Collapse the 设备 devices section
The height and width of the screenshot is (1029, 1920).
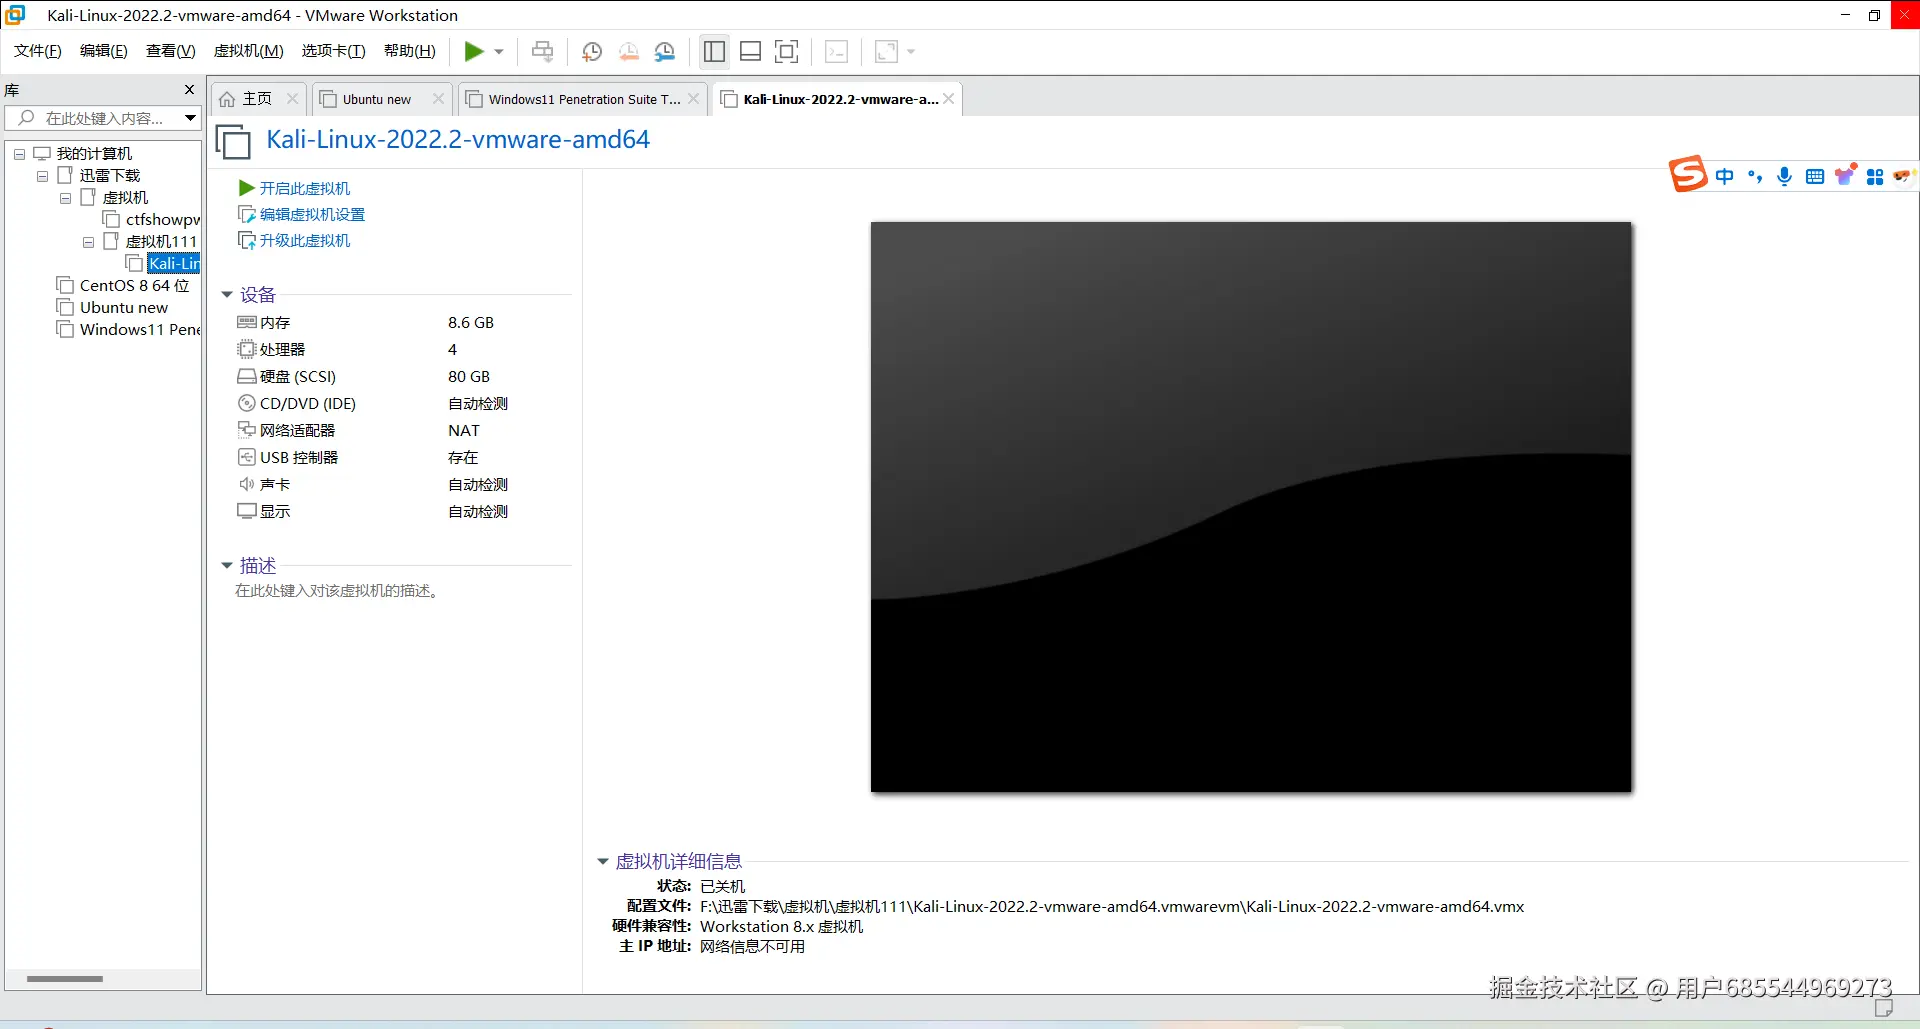click(x=226, y=294)
